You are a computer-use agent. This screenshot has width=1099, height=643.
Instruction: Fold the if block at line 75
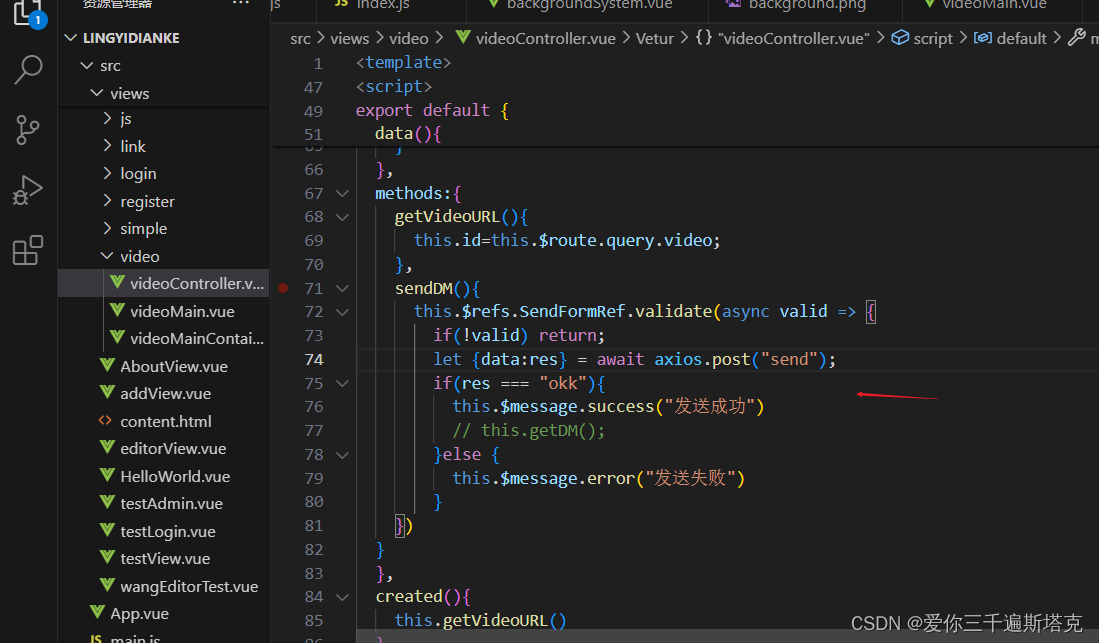pyautogui.click(x=342, y=384)
